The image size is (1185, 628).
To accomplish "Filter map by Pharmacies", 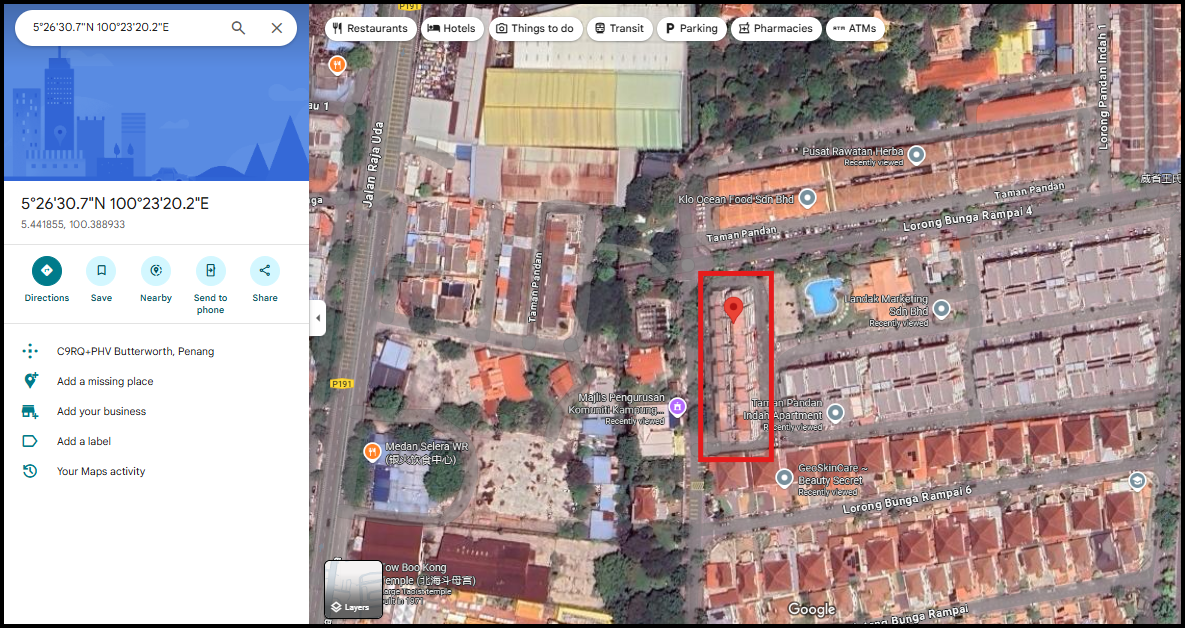I will tap(775, 29).
